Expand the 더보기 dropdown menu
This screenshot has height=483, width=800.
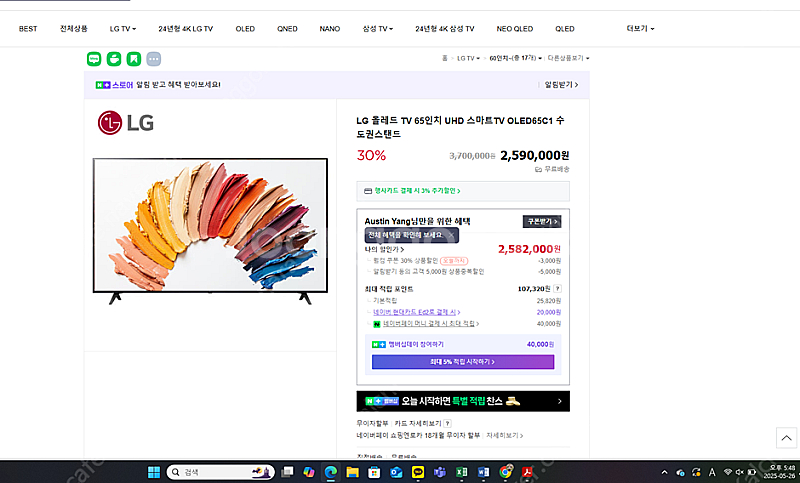(x=640, y=29)
